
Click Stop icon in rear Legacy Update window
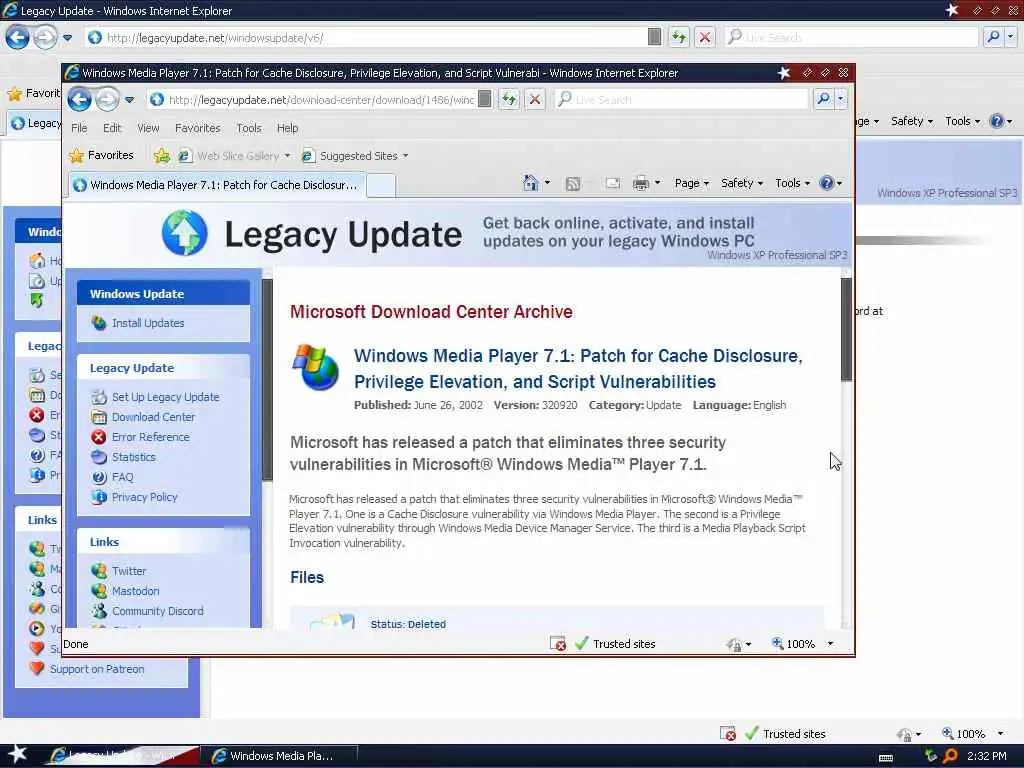pyautogui.click(x=705, y=37)
